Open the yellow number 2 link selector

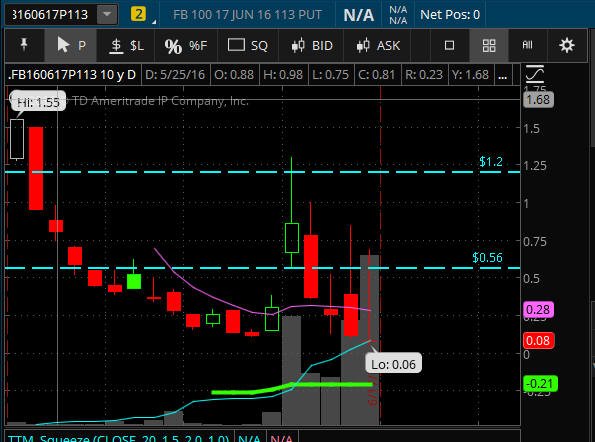coord(139,14)
